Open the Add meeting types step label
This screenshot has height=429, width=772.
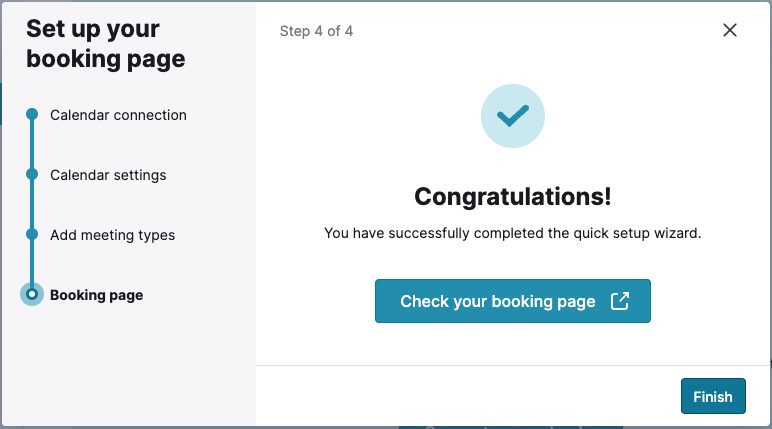112,235
